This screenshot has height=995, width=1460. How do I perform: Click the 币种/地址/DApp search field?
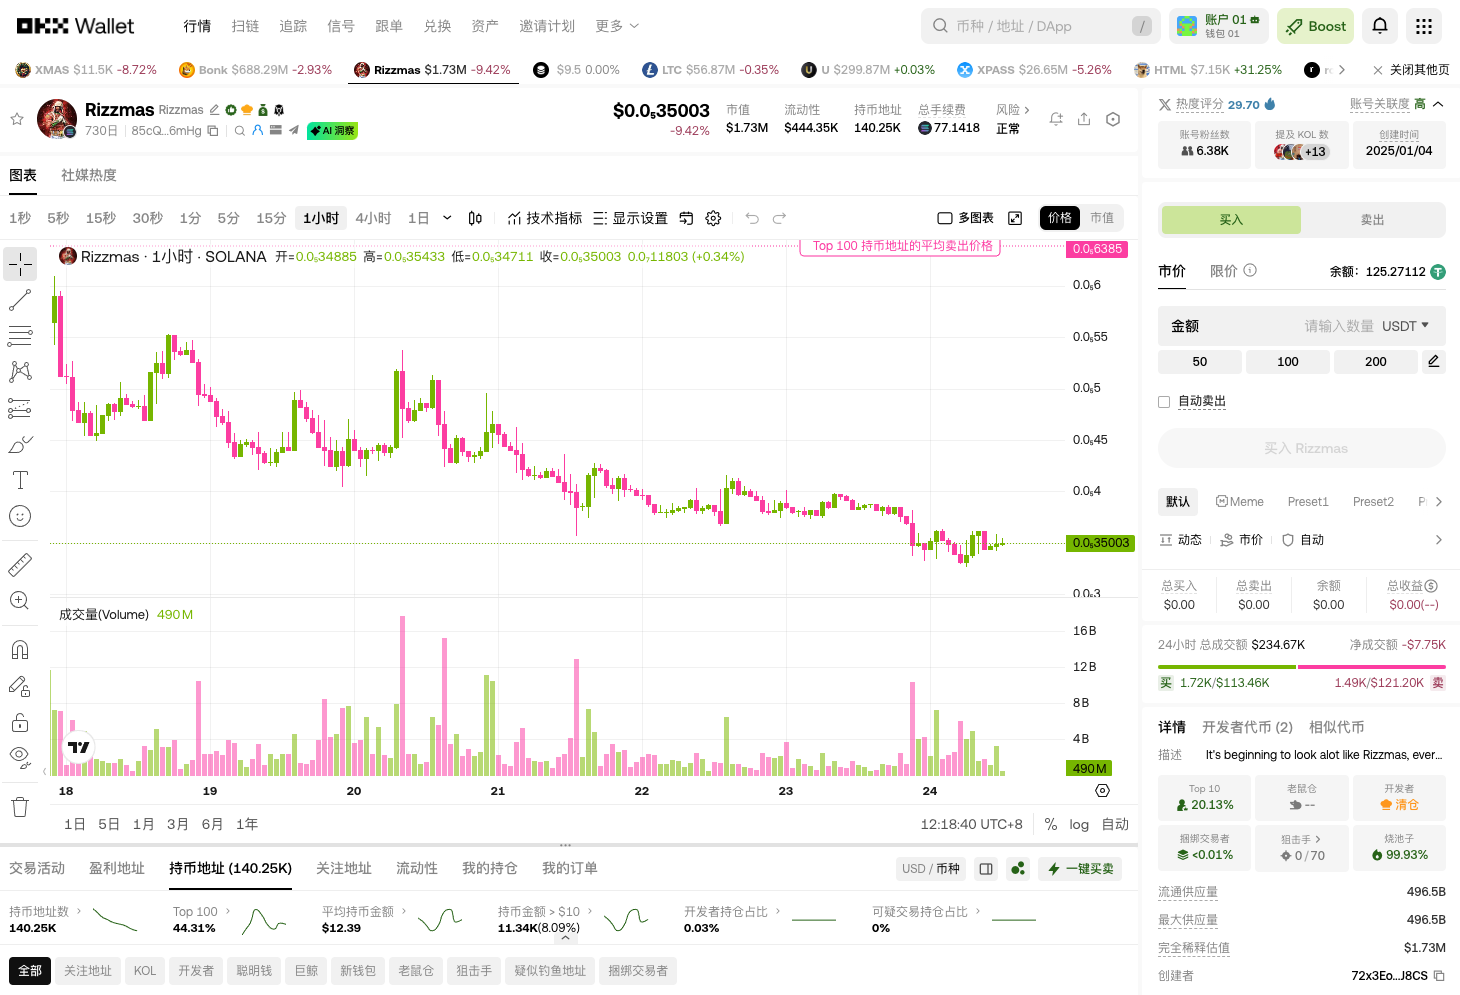coord(1040,26)
